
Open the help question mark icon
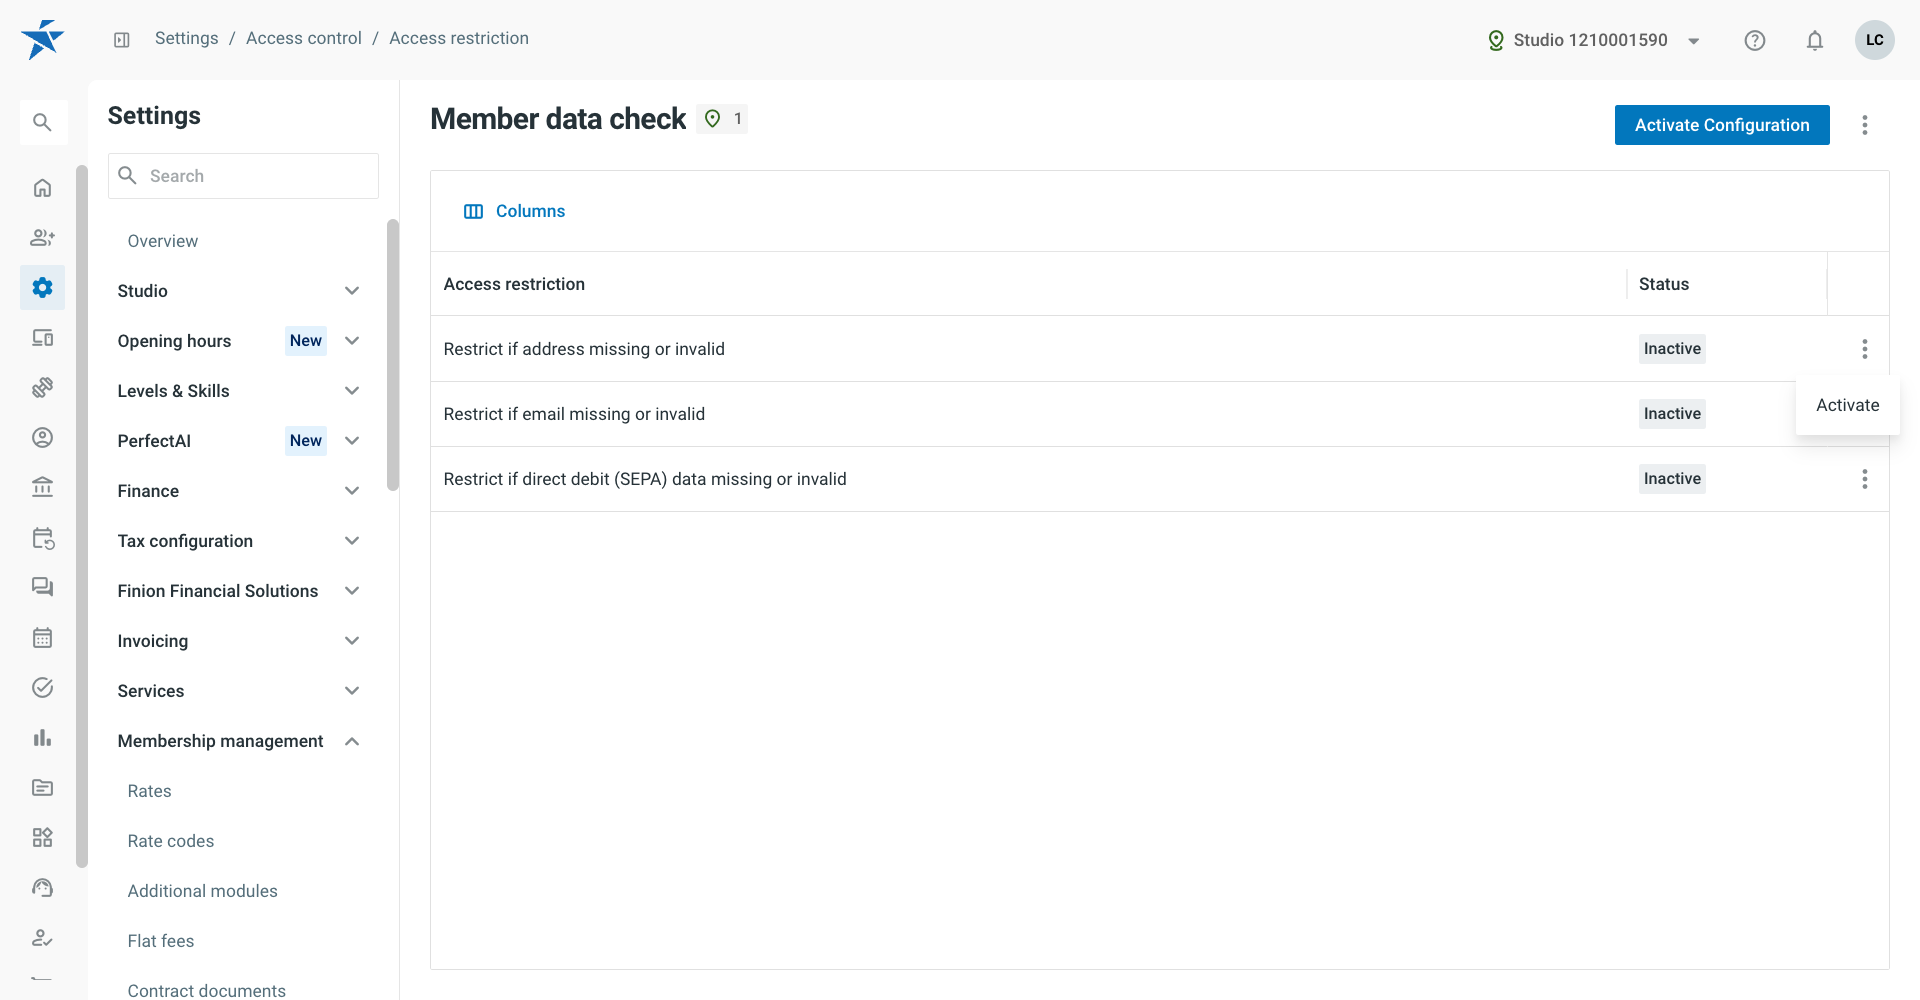point(1755,40)
